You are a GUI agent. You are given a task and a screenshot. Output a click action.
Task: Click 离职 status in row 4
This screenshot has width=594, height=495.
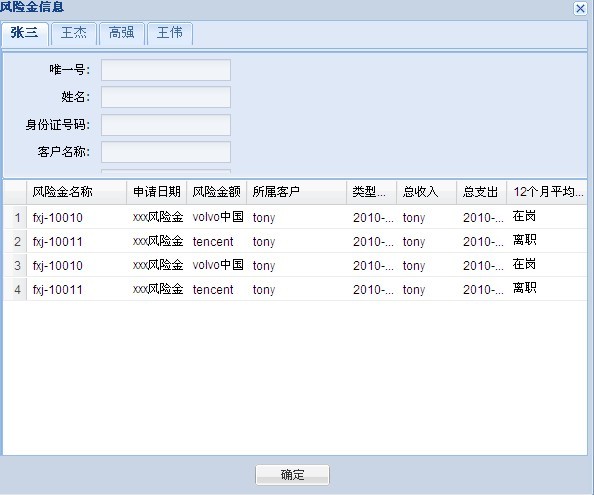[524, 288]
